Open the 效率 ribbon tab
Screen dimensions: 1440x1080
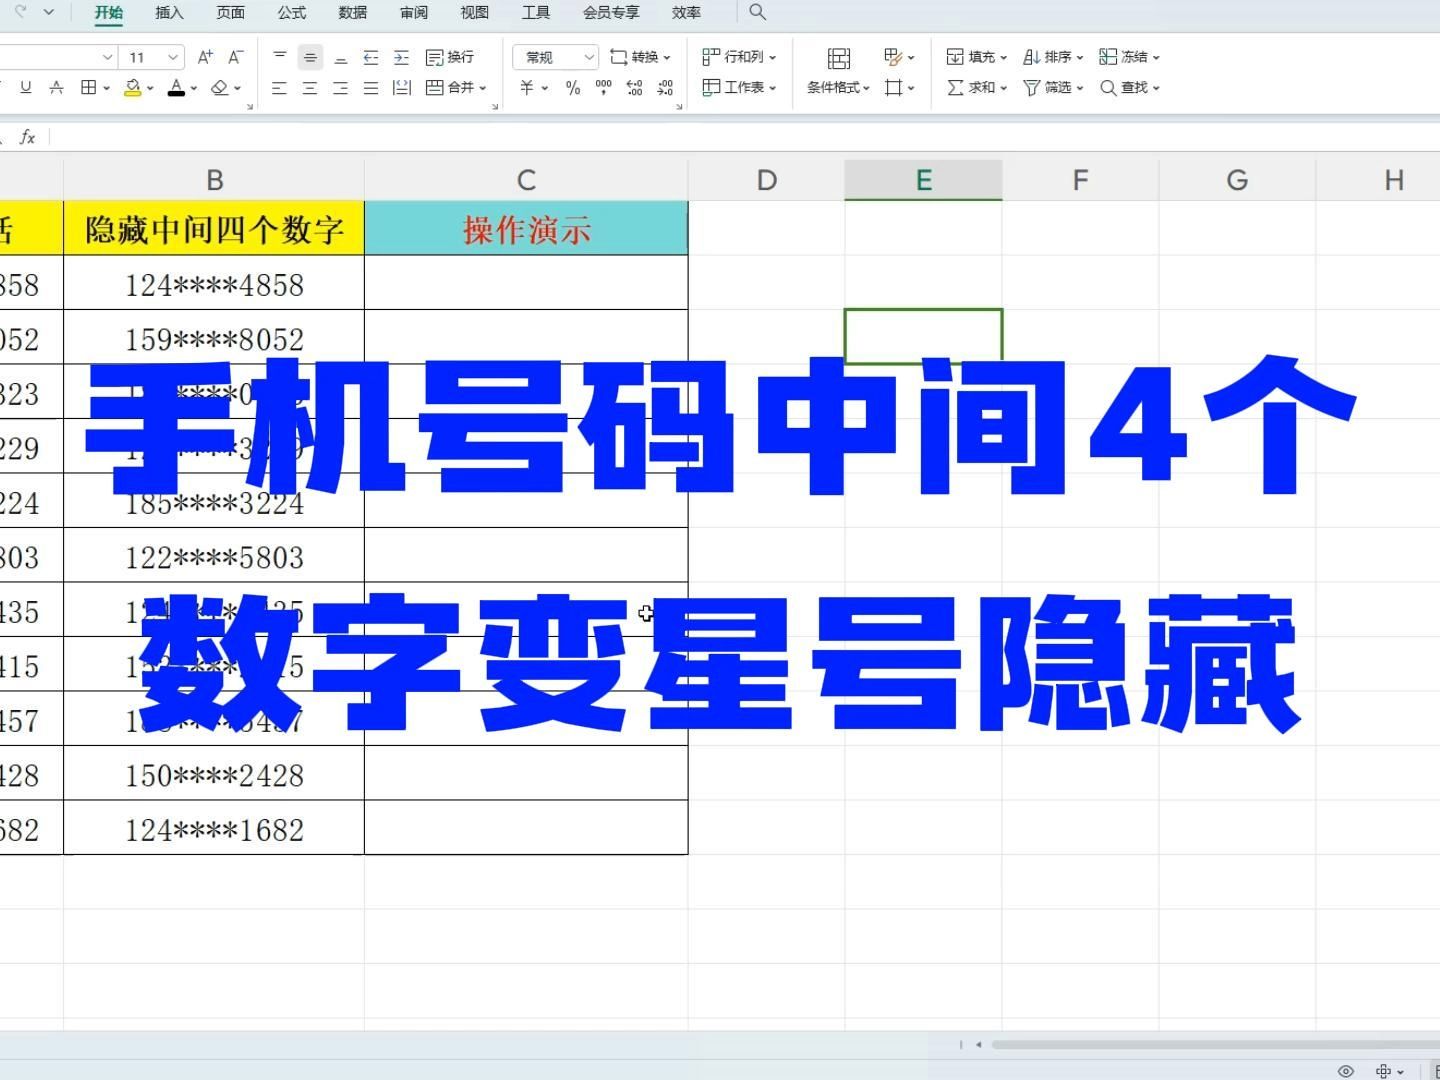(x=686, y=12)
